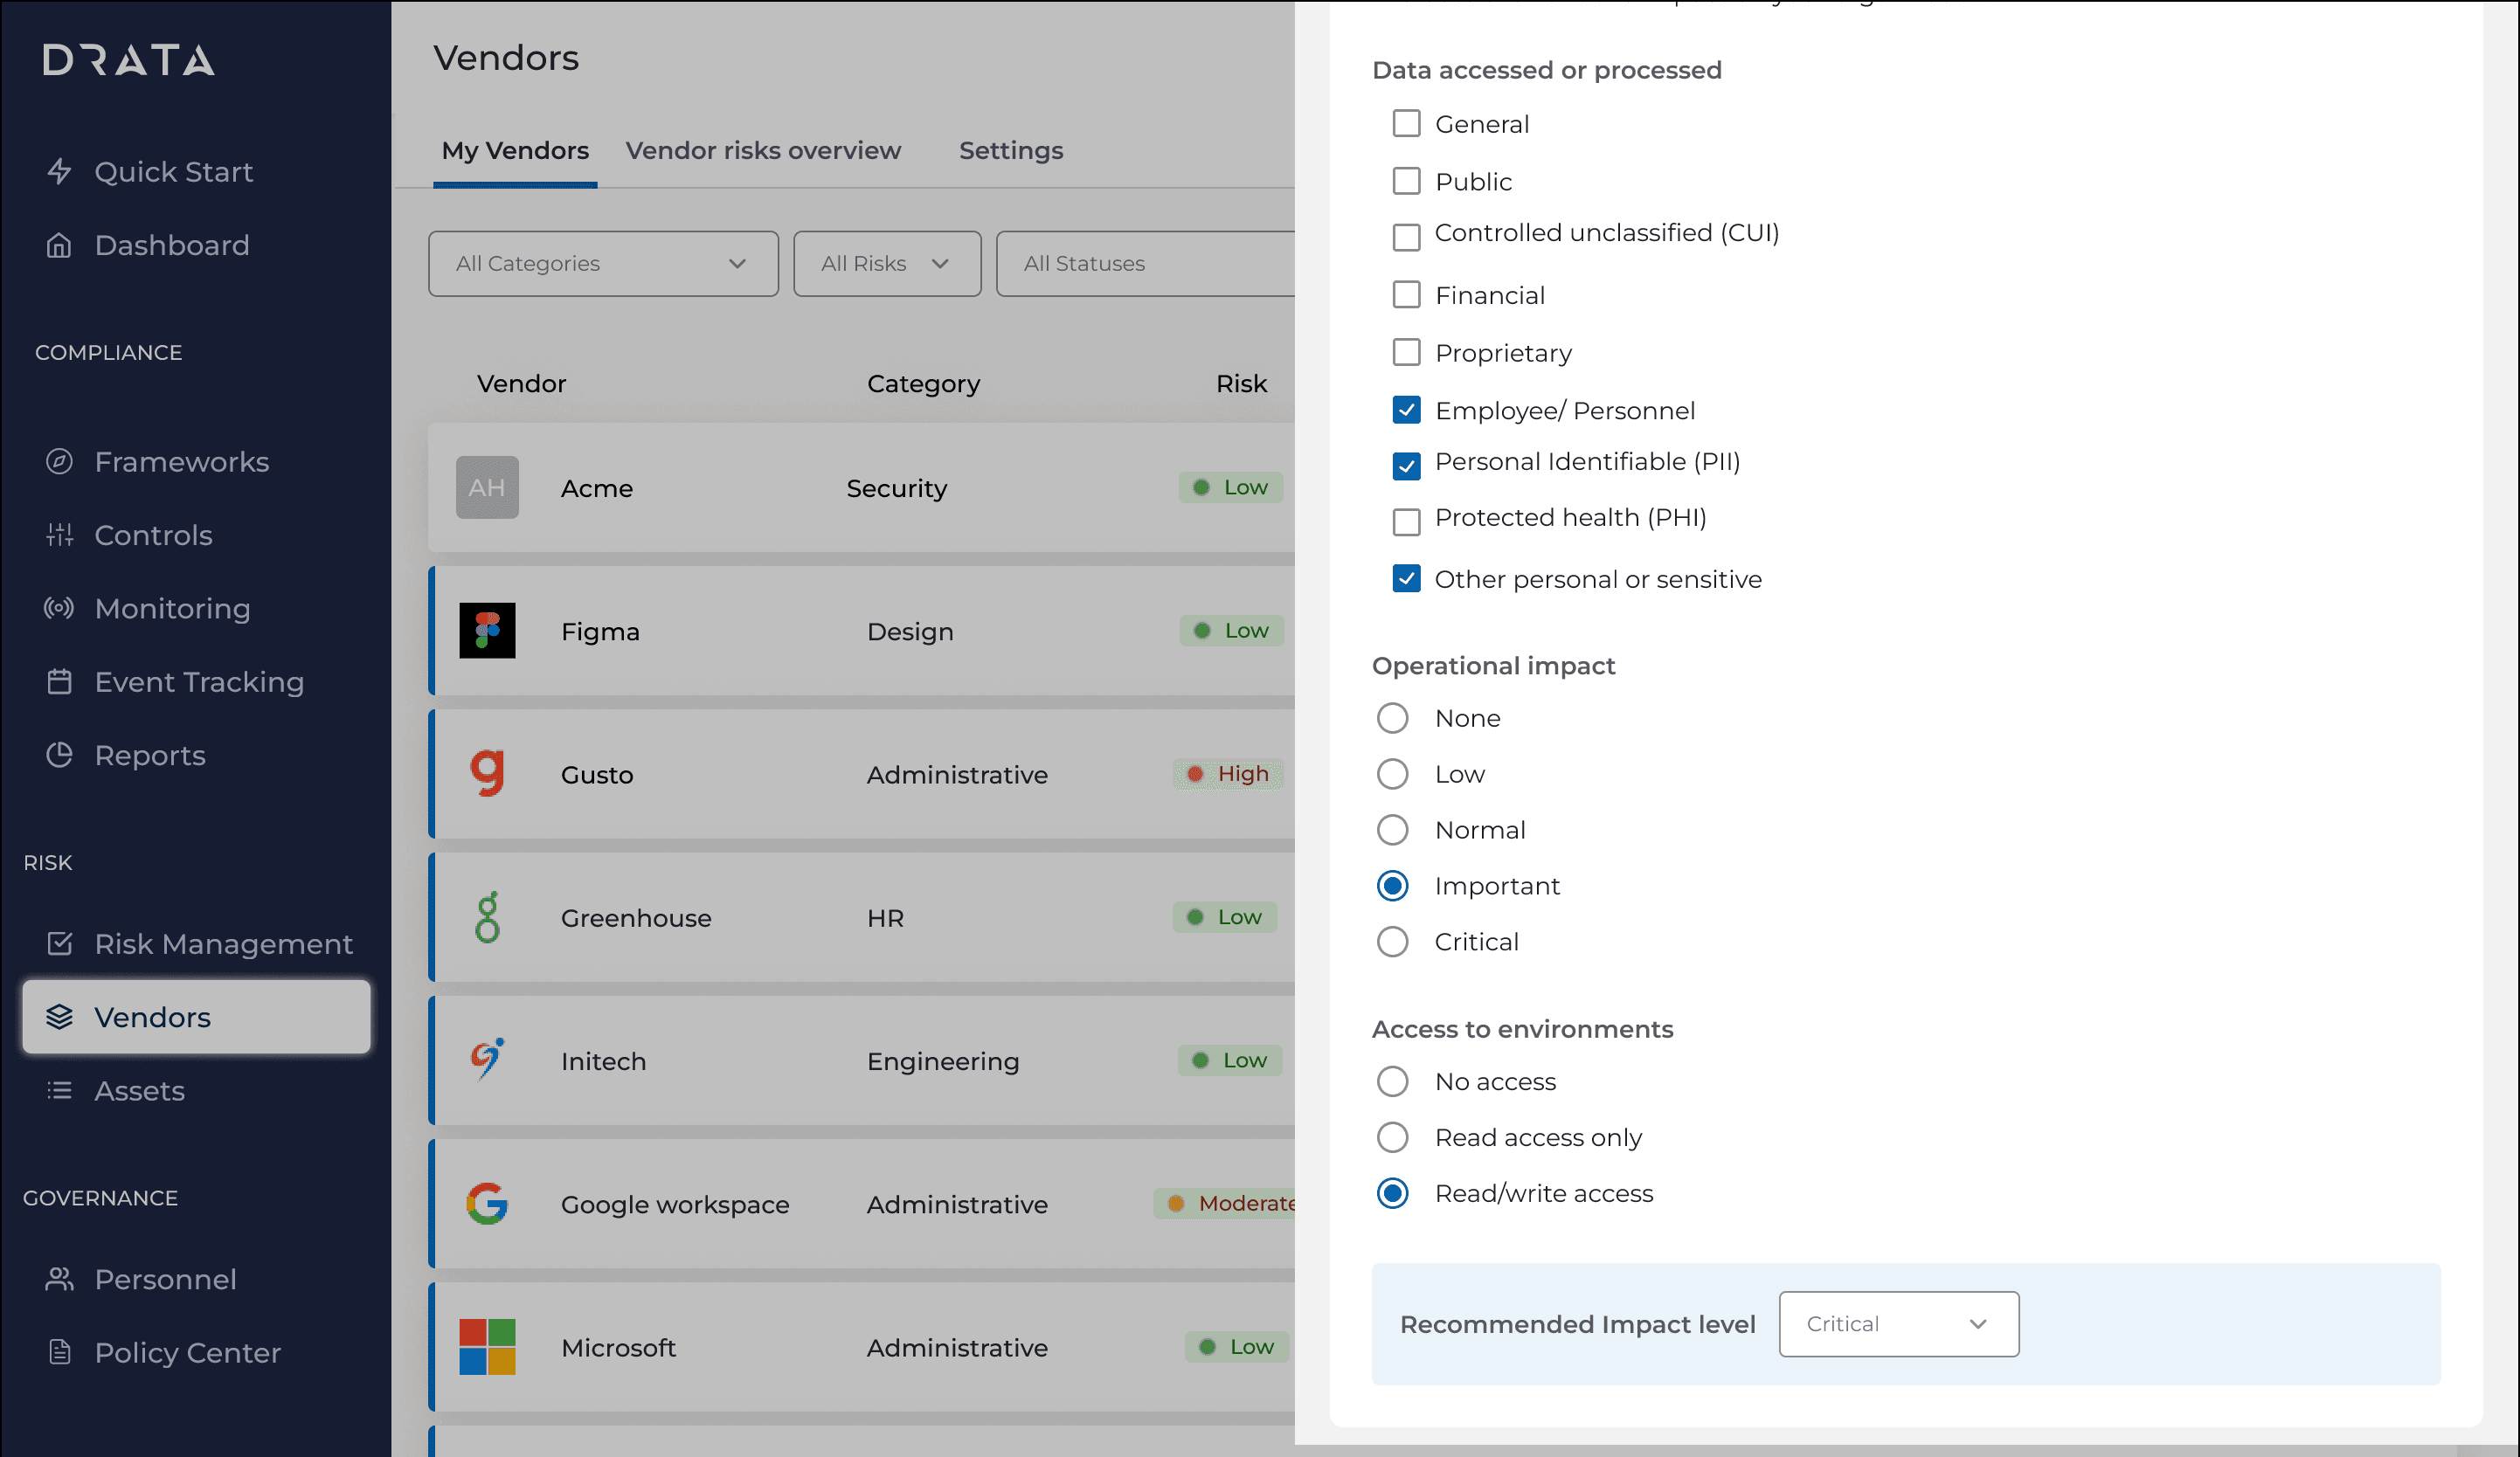2520x1457 pixels.
Task: Open Controls via the sliders icon
Action: (59, 535)
